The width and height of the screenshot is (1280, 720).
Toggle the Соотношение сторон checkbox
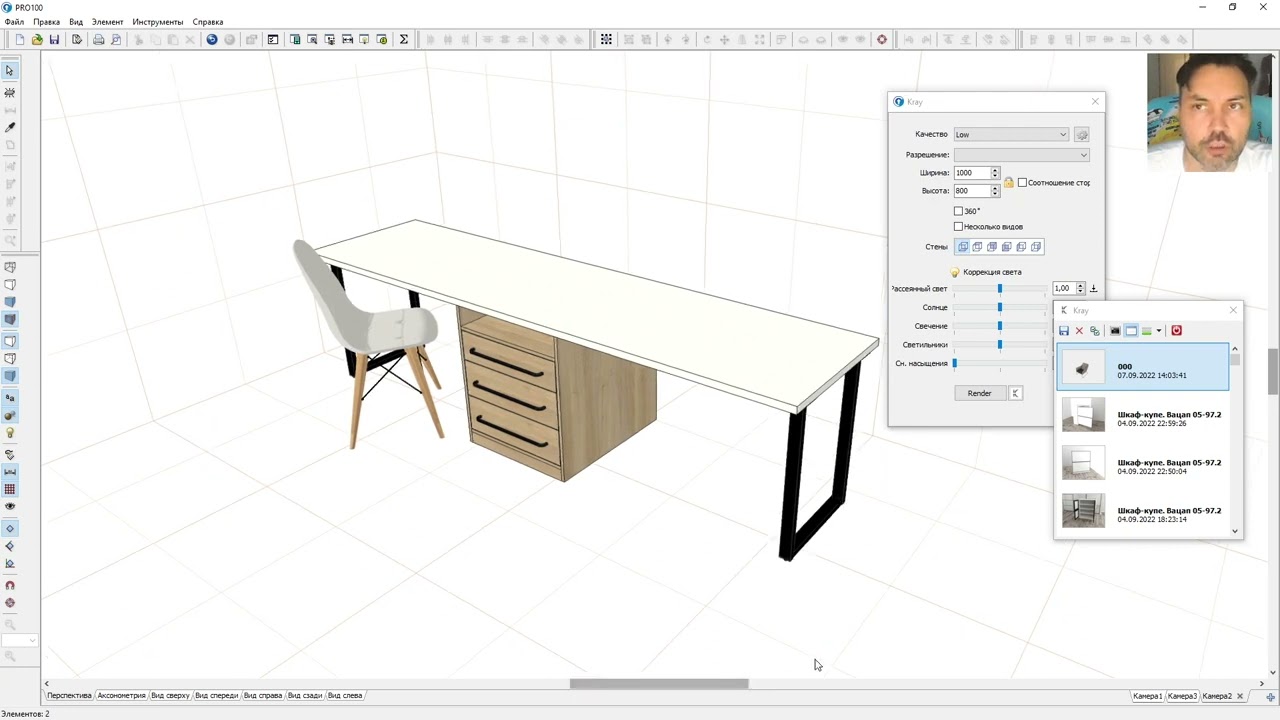[1022, 183]
